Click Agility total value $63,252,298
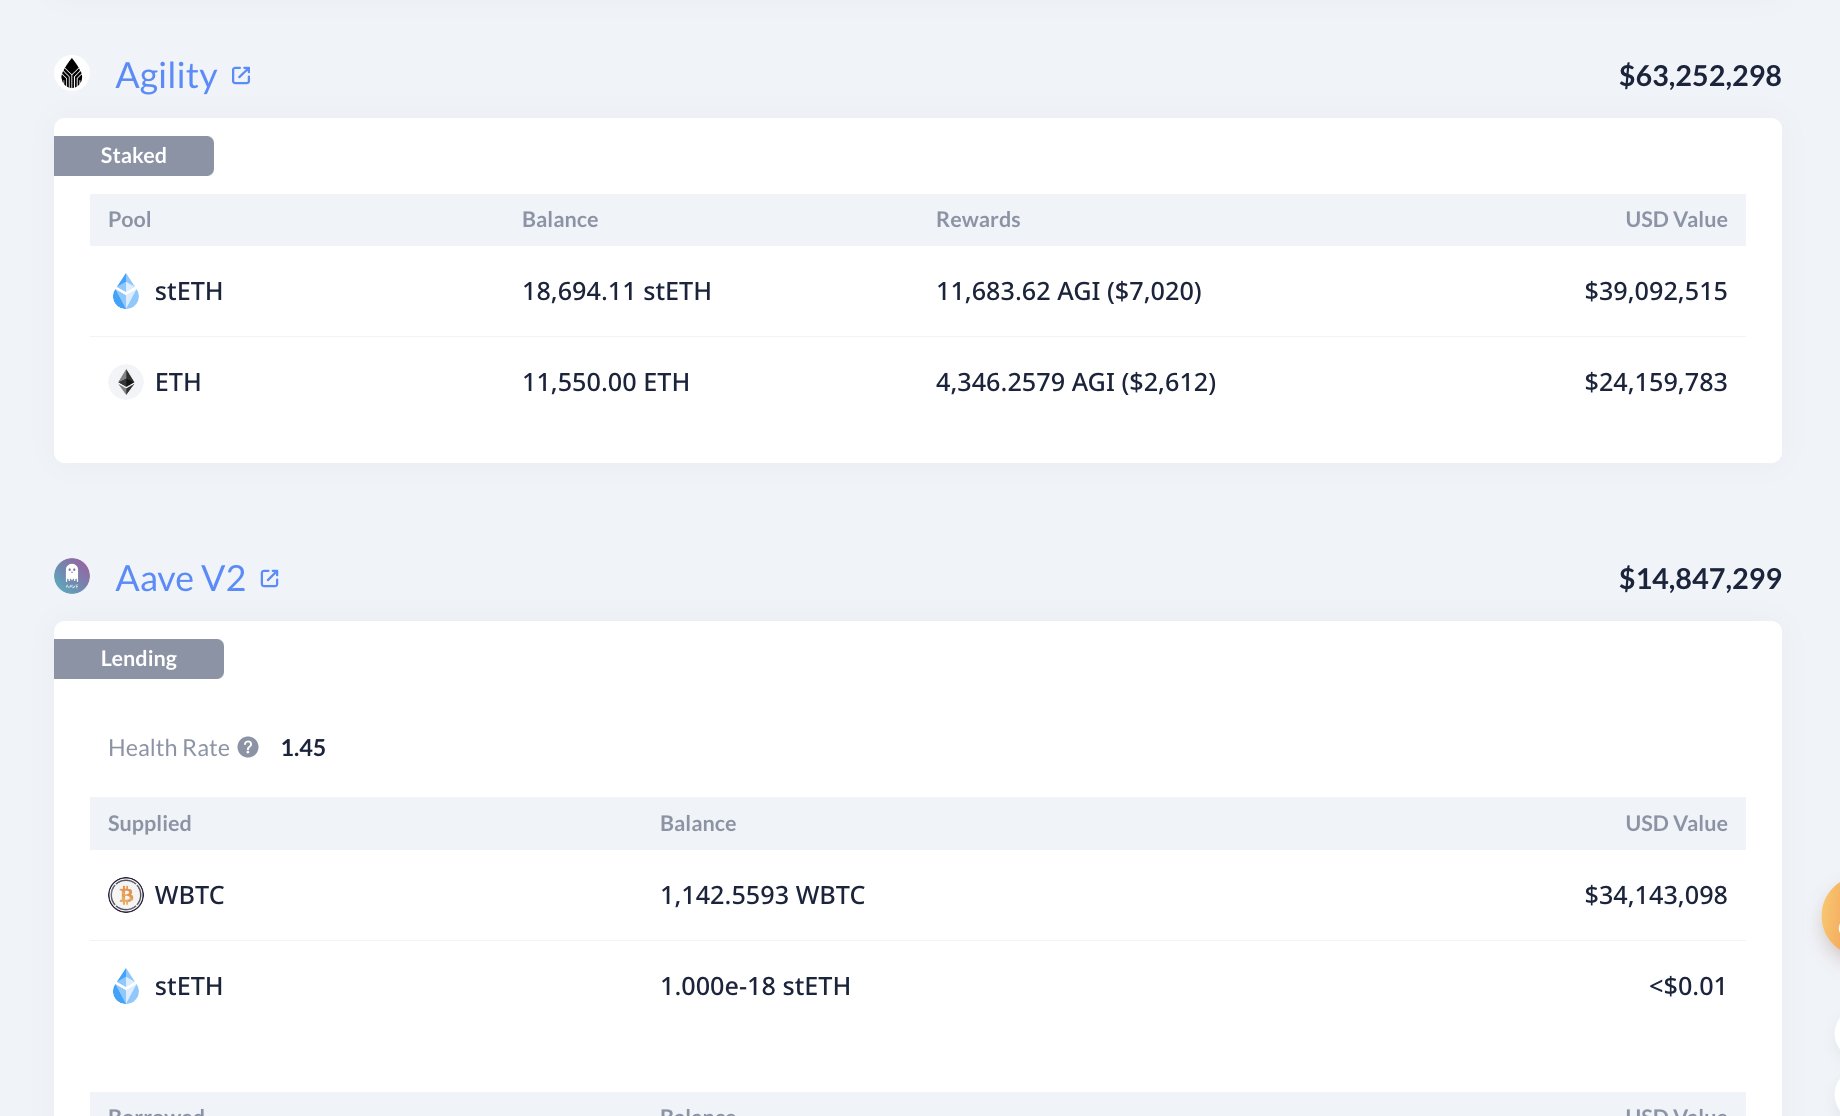Screen dimensions: 1840x1116 (1699, 76)
